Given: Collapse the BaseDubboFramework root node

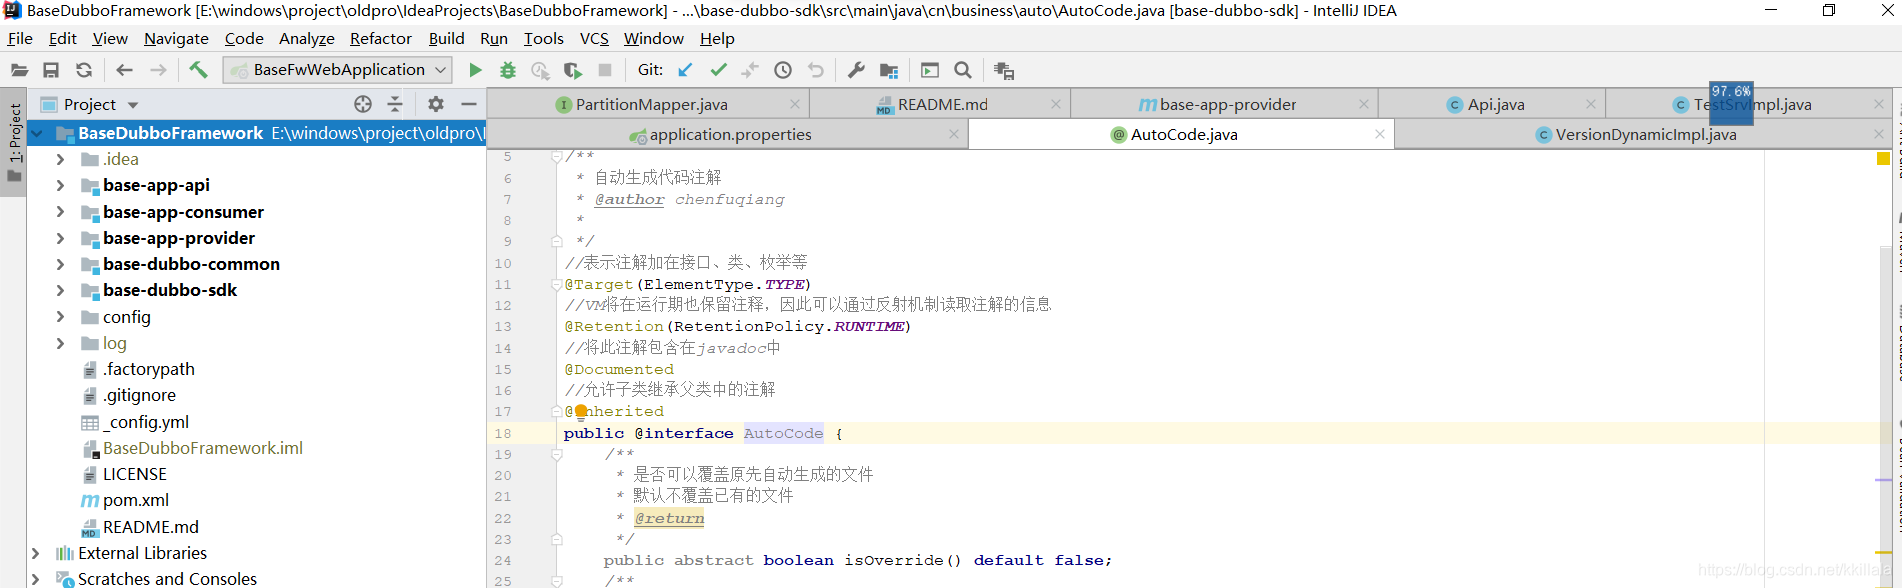Looking at the screenshot, I should 37,133.
